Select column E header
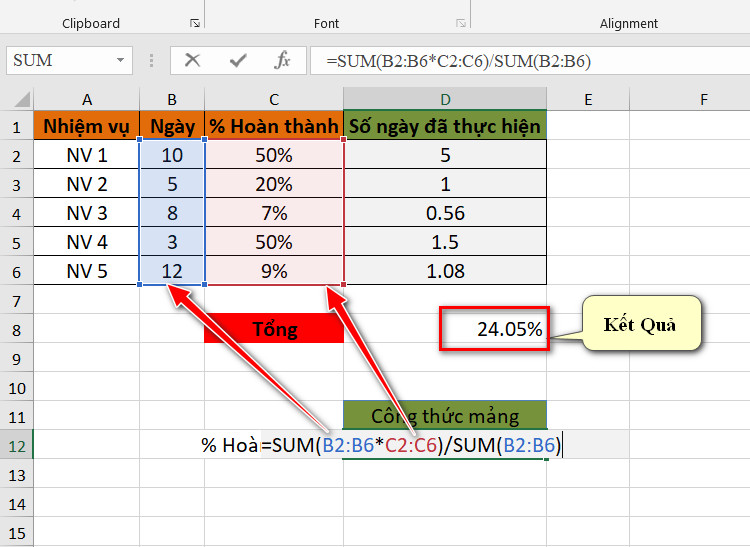This screenshot has height=547, width=750. click(588, 99)
